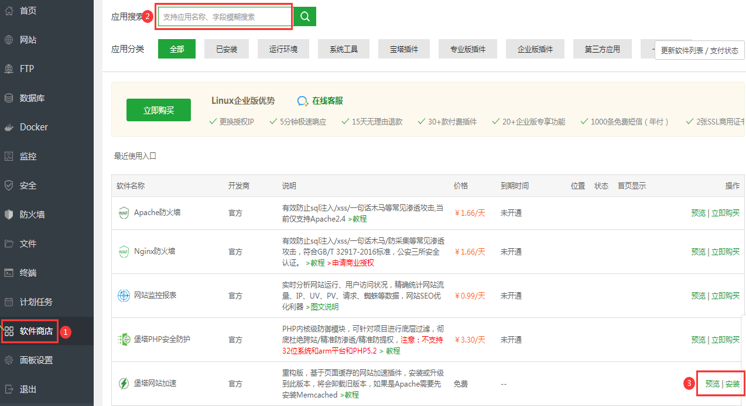Screen dimensions: 746x406
Task: Click the 网站监控报表 globe icon
Action: [124, 296]
